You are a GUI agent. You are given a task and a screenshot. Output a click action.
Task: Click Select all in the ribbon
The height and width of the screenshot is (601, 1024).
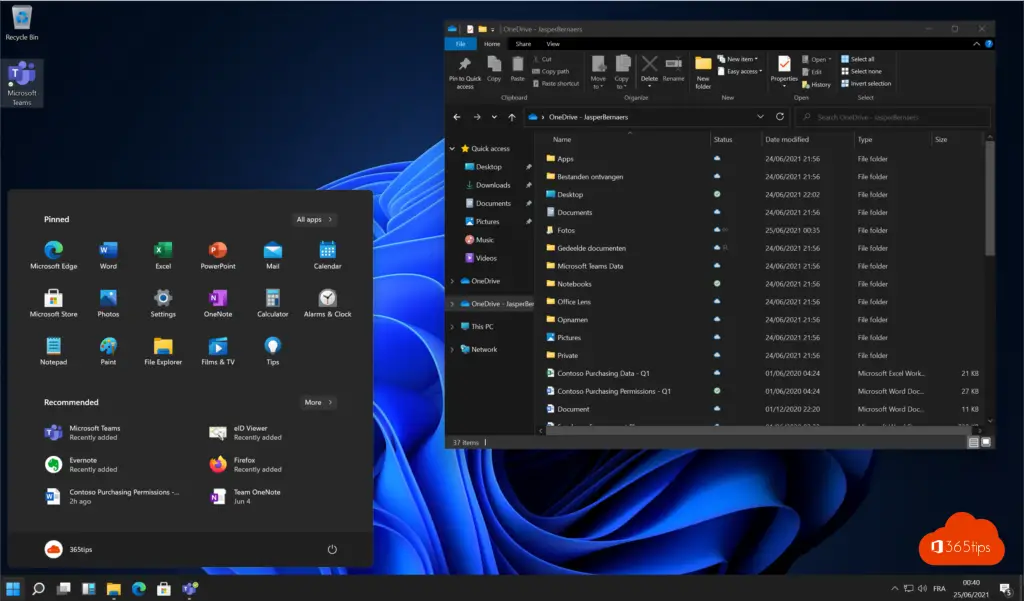[x=857, y=59]
